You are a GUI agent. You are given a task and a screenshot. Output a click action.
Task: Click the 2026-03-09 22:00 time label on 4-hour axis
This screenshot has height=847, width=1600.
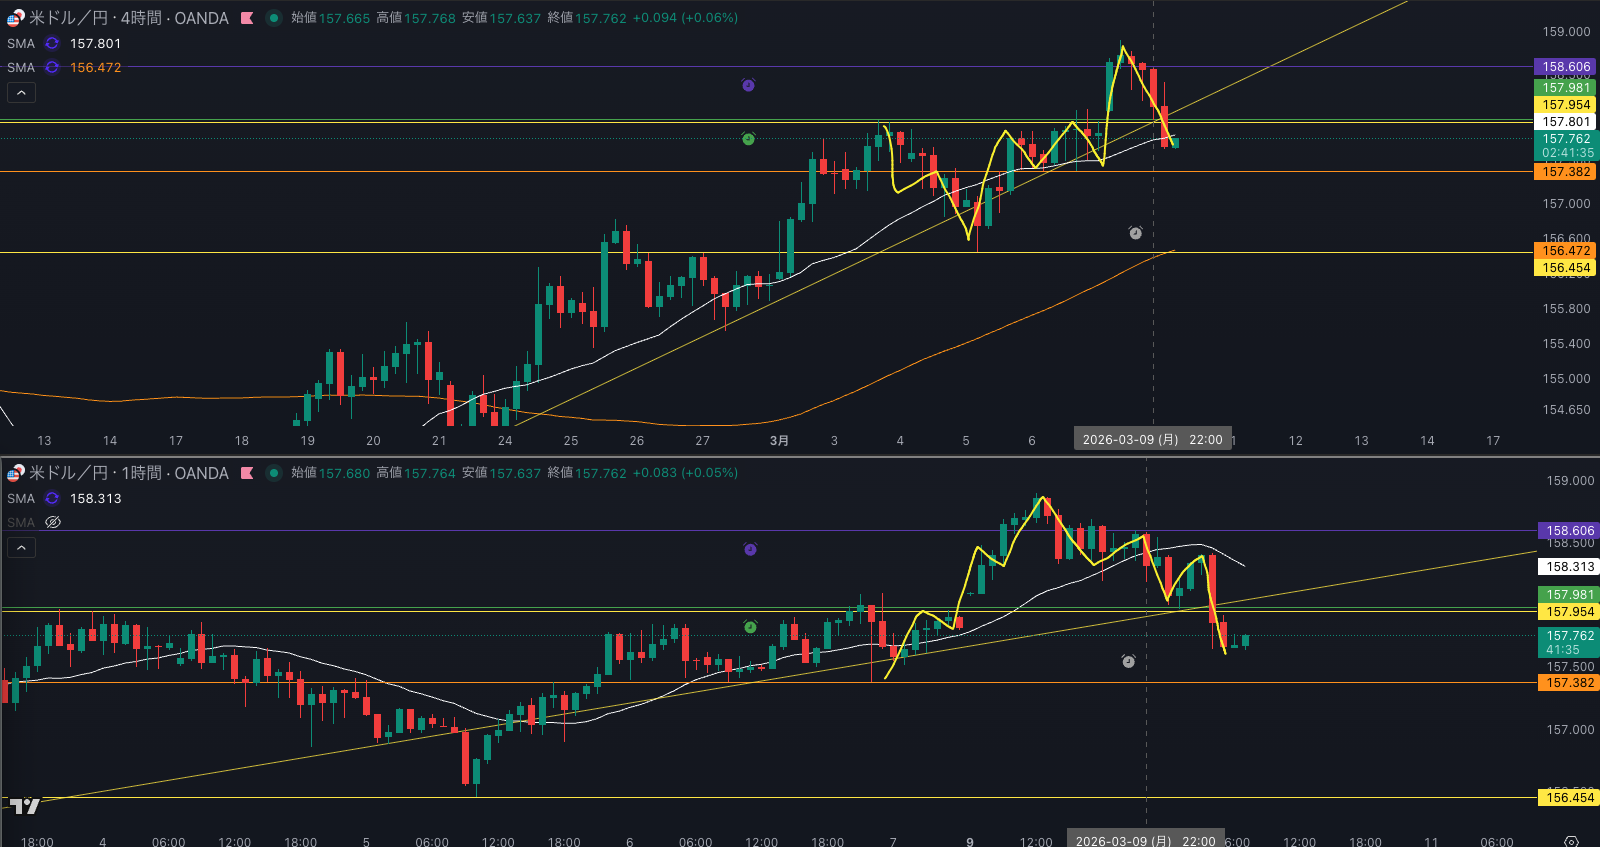[1152, 440]
